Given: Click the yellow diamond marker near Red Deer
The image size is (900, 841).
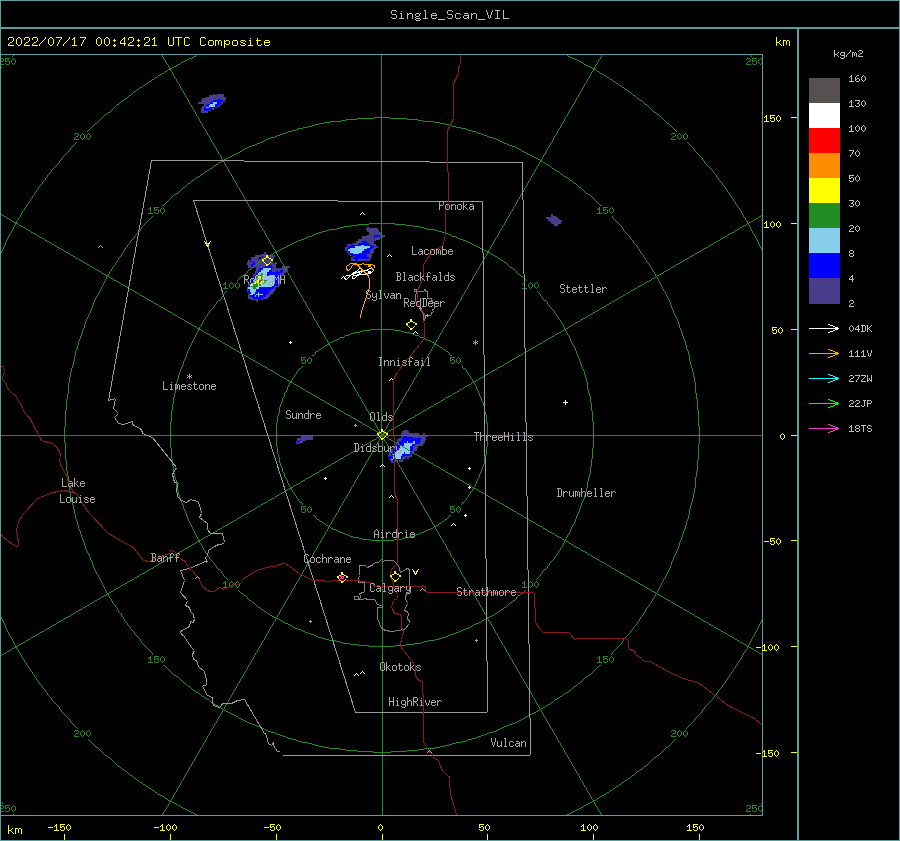Looking at the screenshot, I should click(x=412, y=324).
